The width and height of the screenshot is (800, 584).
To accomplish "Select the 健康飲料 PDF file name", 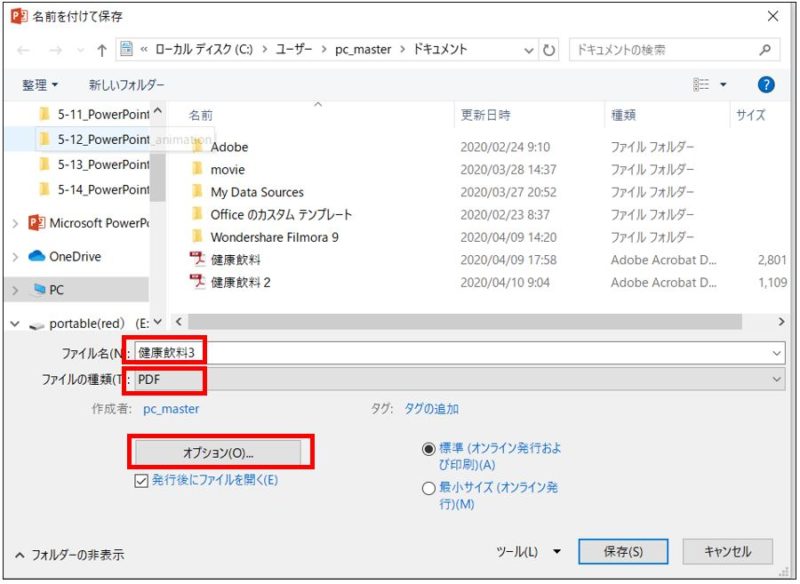I will (235, 260).
